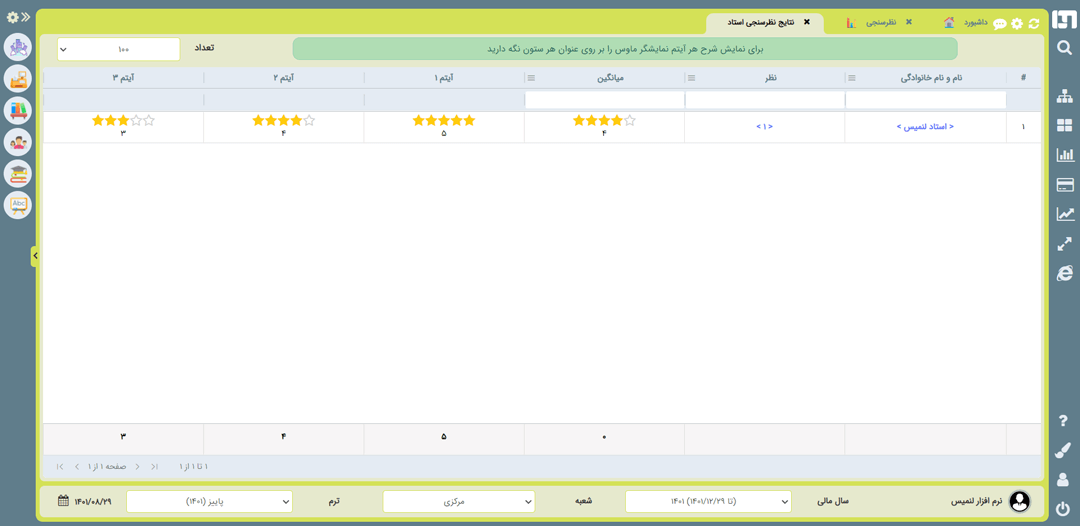Open the grid tiles icon in sidebar
The height and width of the screenshot is (526, 1080).
[x=1065, y=126]
